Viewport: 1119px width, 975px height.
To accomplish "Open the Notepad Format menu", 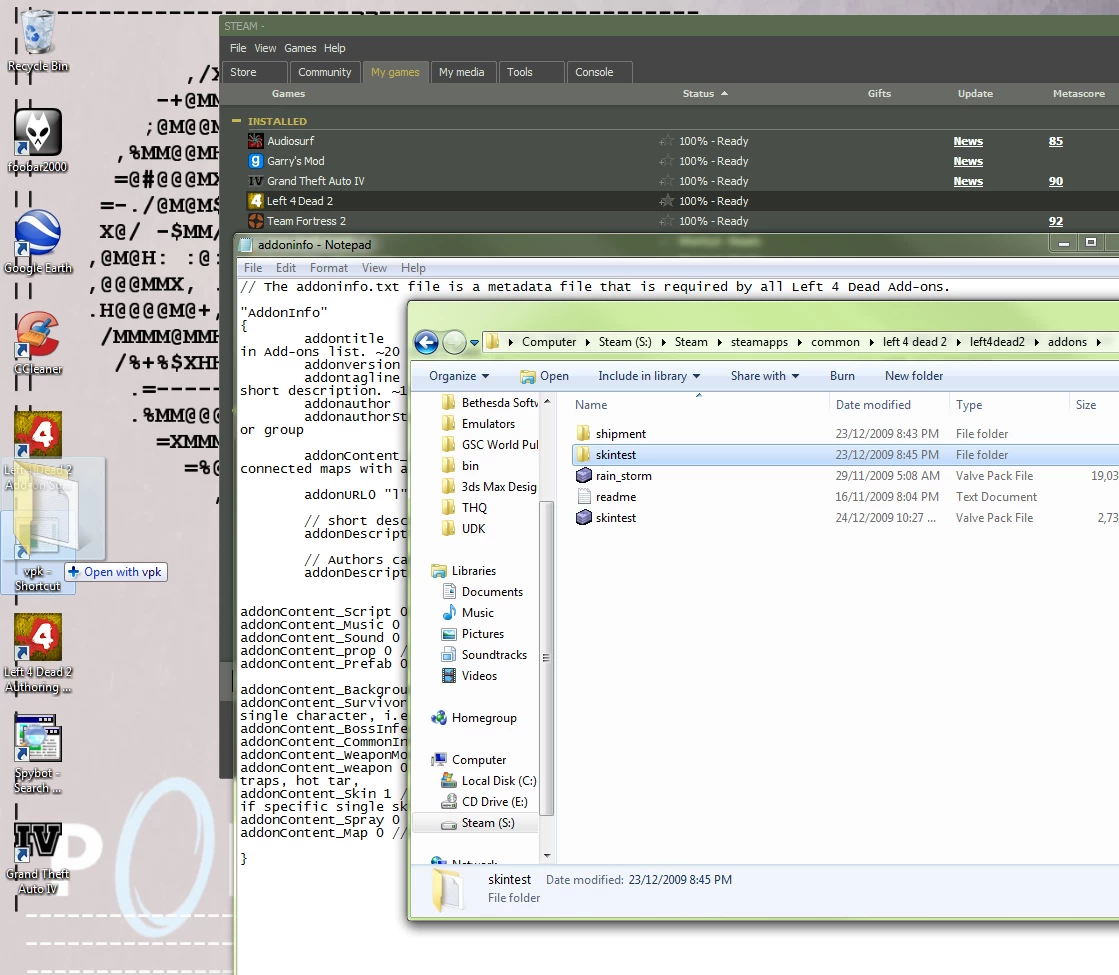I will (328, 268).
